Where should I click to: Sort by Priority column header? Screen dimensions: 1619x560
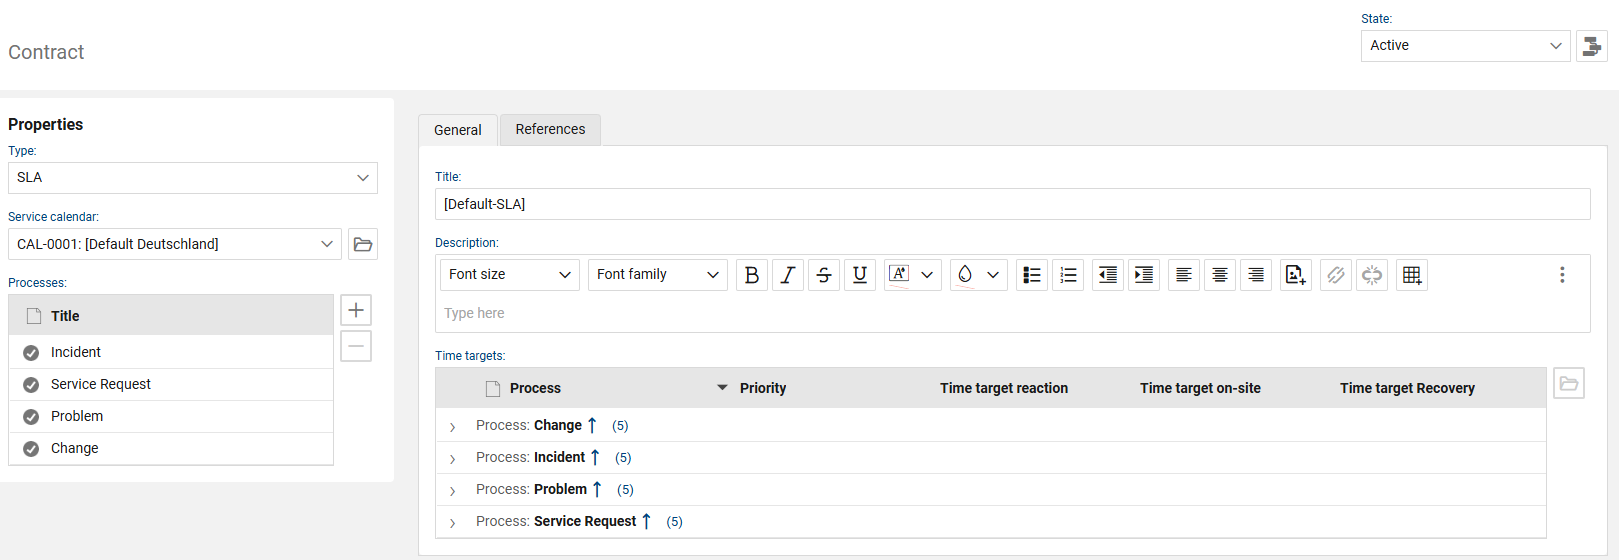[763, 388]
